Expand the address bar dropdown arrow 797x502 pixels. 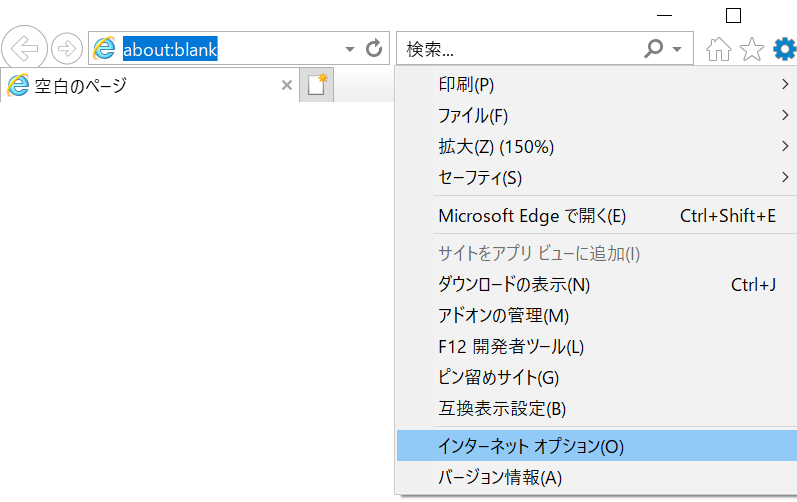tap(349, 49)
